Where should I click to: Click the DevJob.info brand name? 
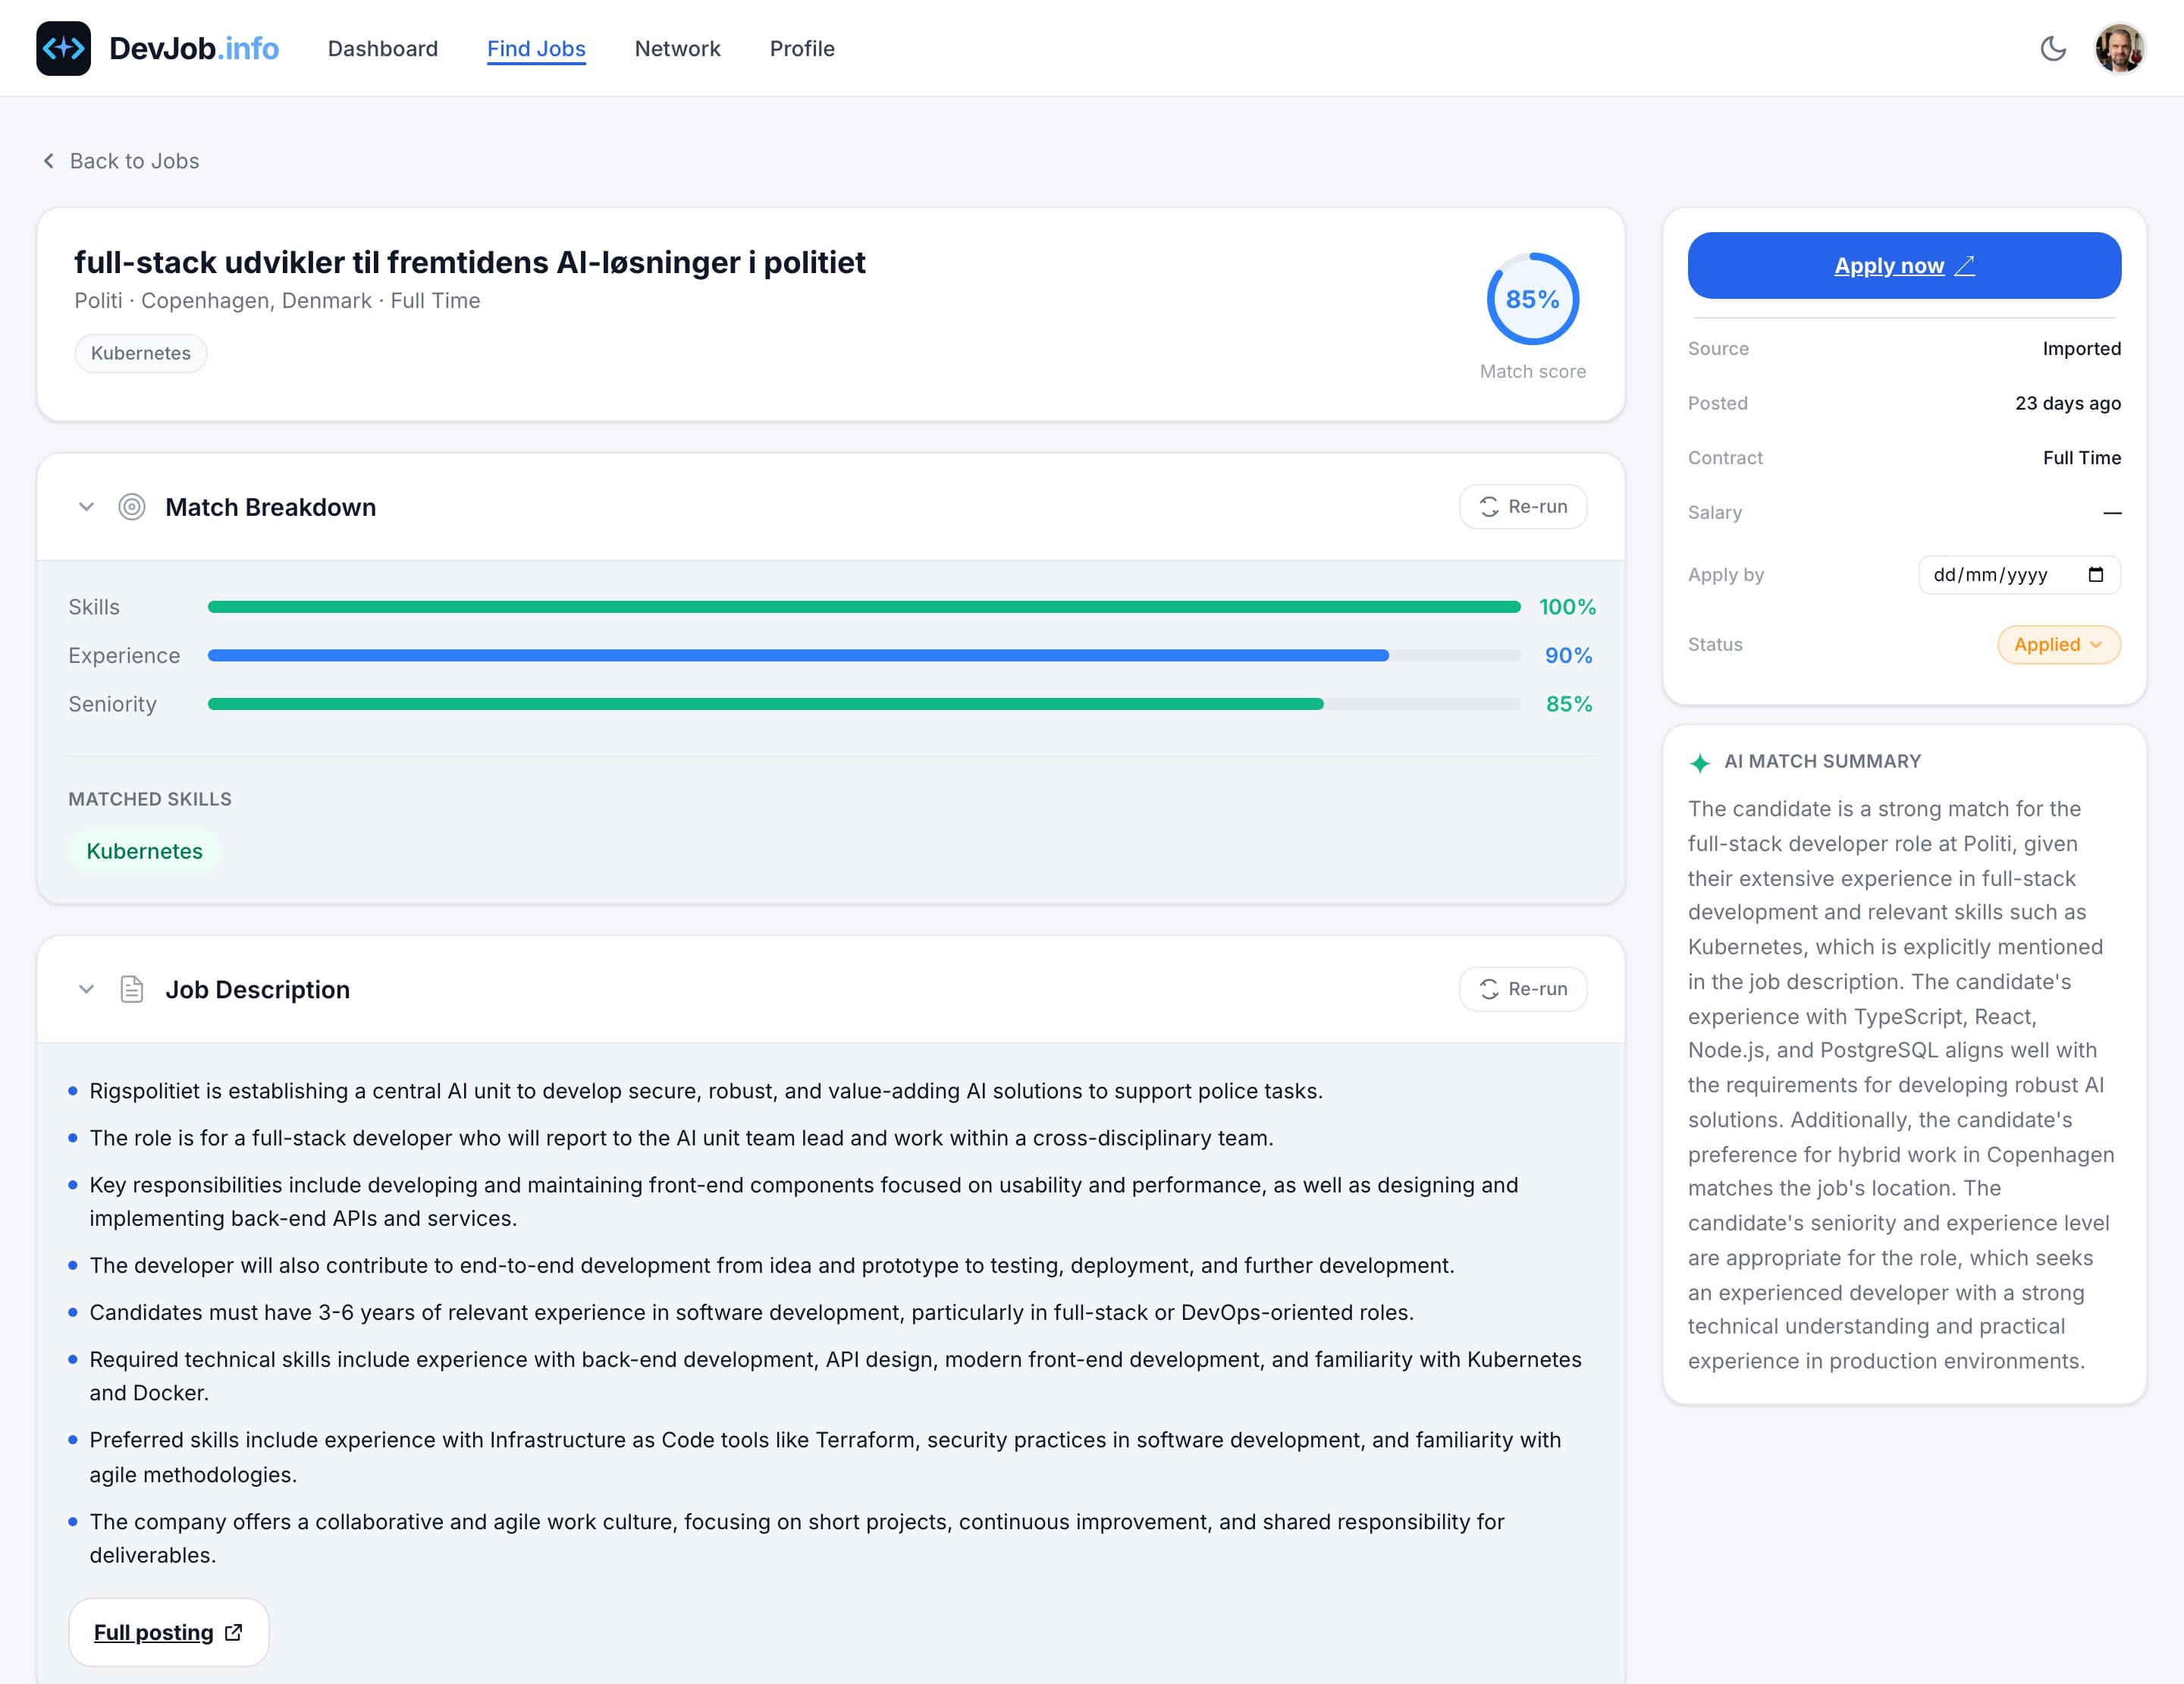pos(194,48)
